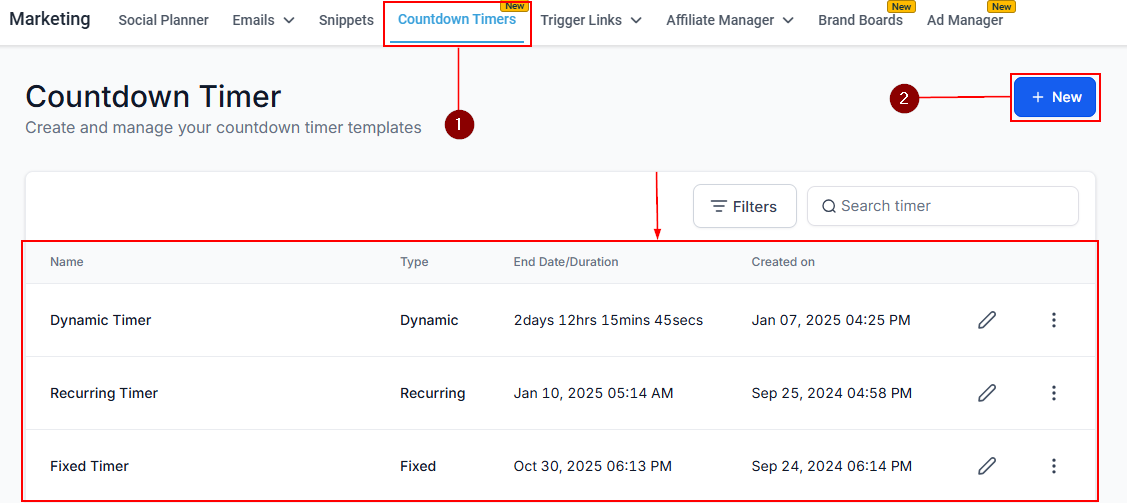Screen dimensions: 1127x503
Task: Open three-dot menu for Recurring Timer
Action: pos(1053,393)
